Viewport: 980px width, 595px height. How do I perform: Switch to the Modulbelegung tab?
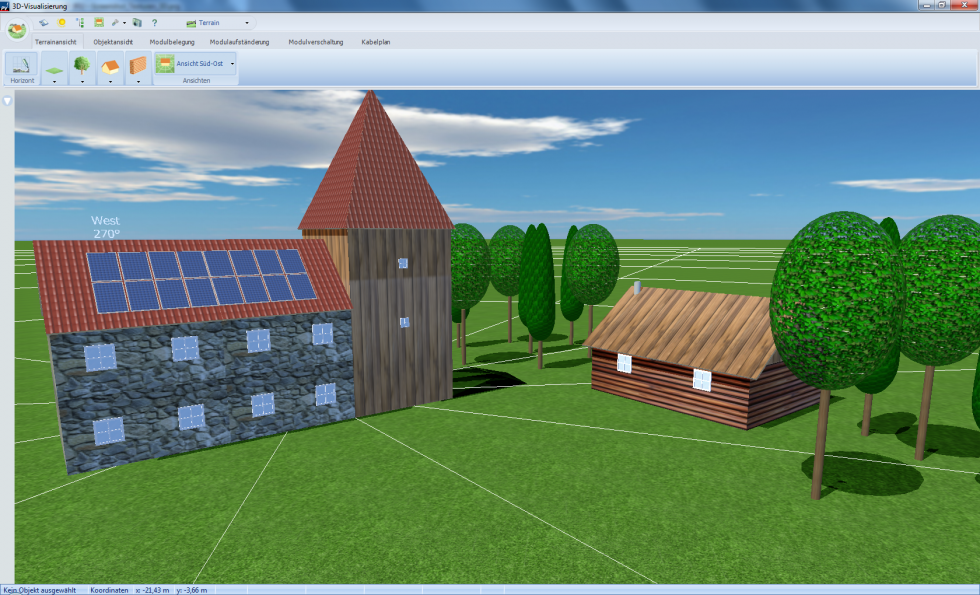[170, 42]
